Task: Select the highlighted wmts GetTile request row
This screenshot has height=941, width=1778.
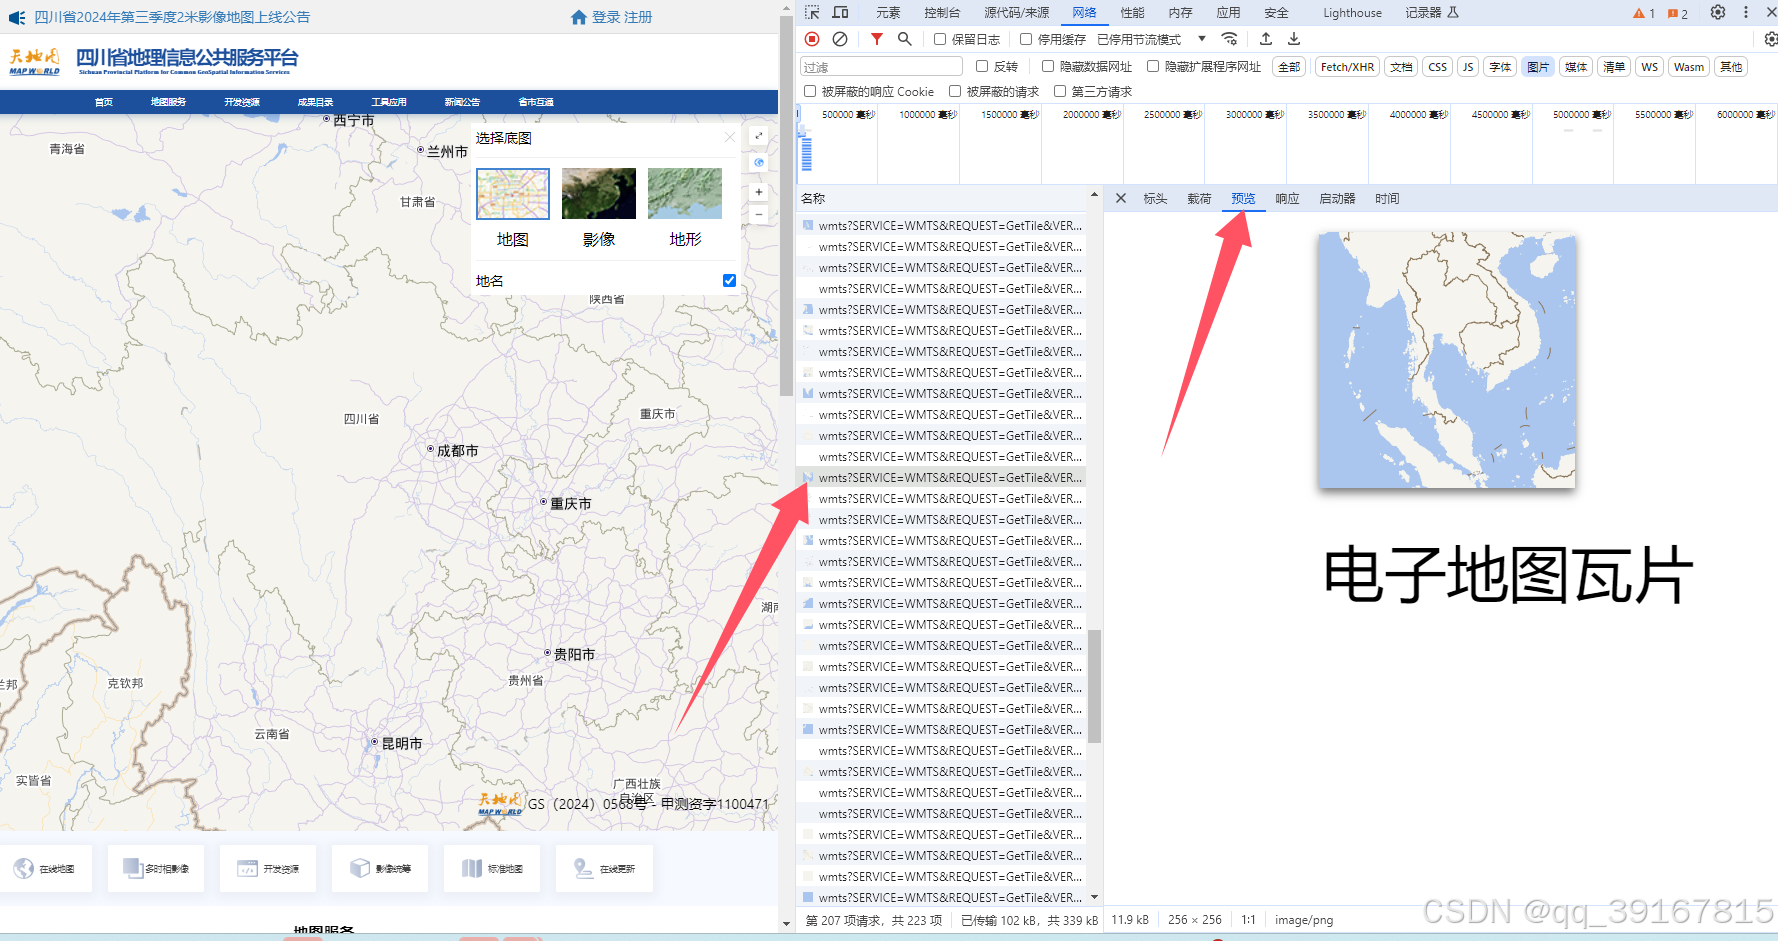Action: [x=941, y=477]
